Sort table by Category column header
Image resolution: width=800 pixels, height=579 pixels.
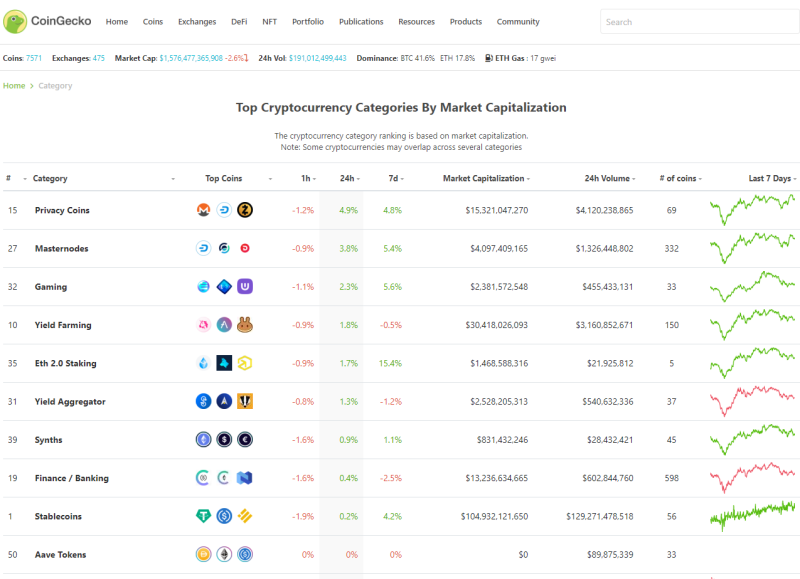click(50, 178)
